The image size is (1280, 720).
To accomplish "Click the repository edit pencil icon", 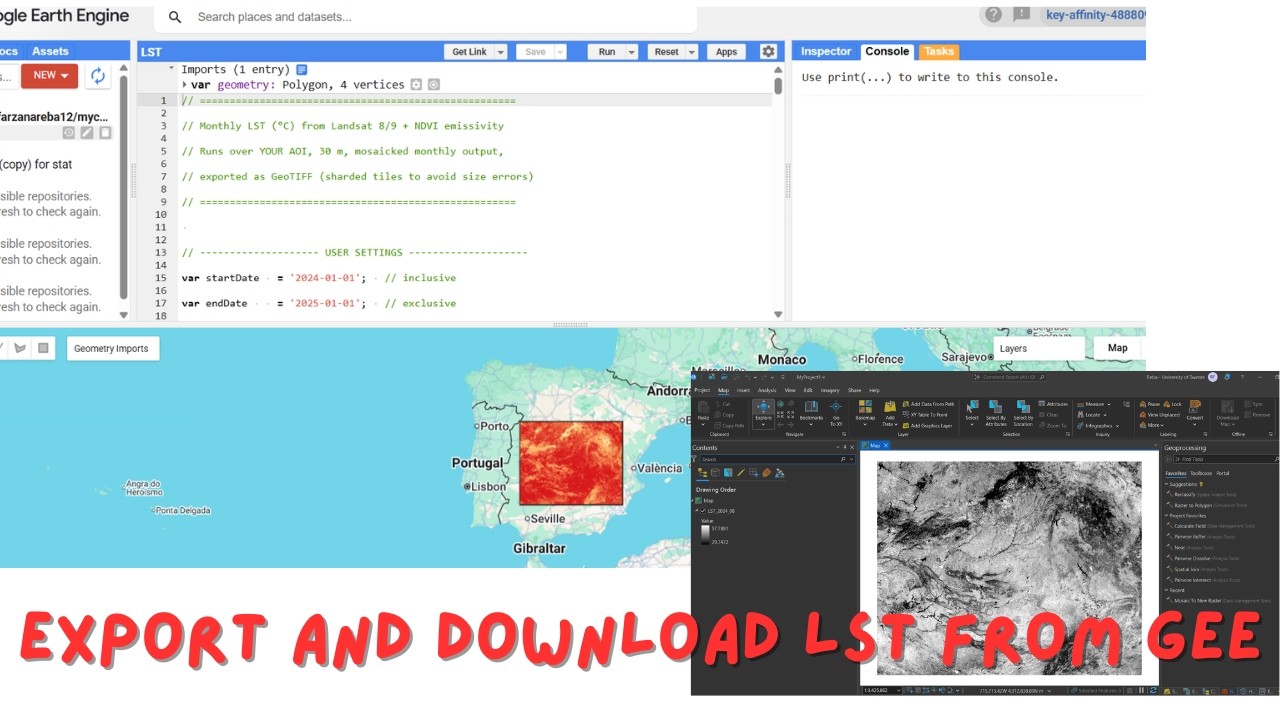I will (87, 133).
